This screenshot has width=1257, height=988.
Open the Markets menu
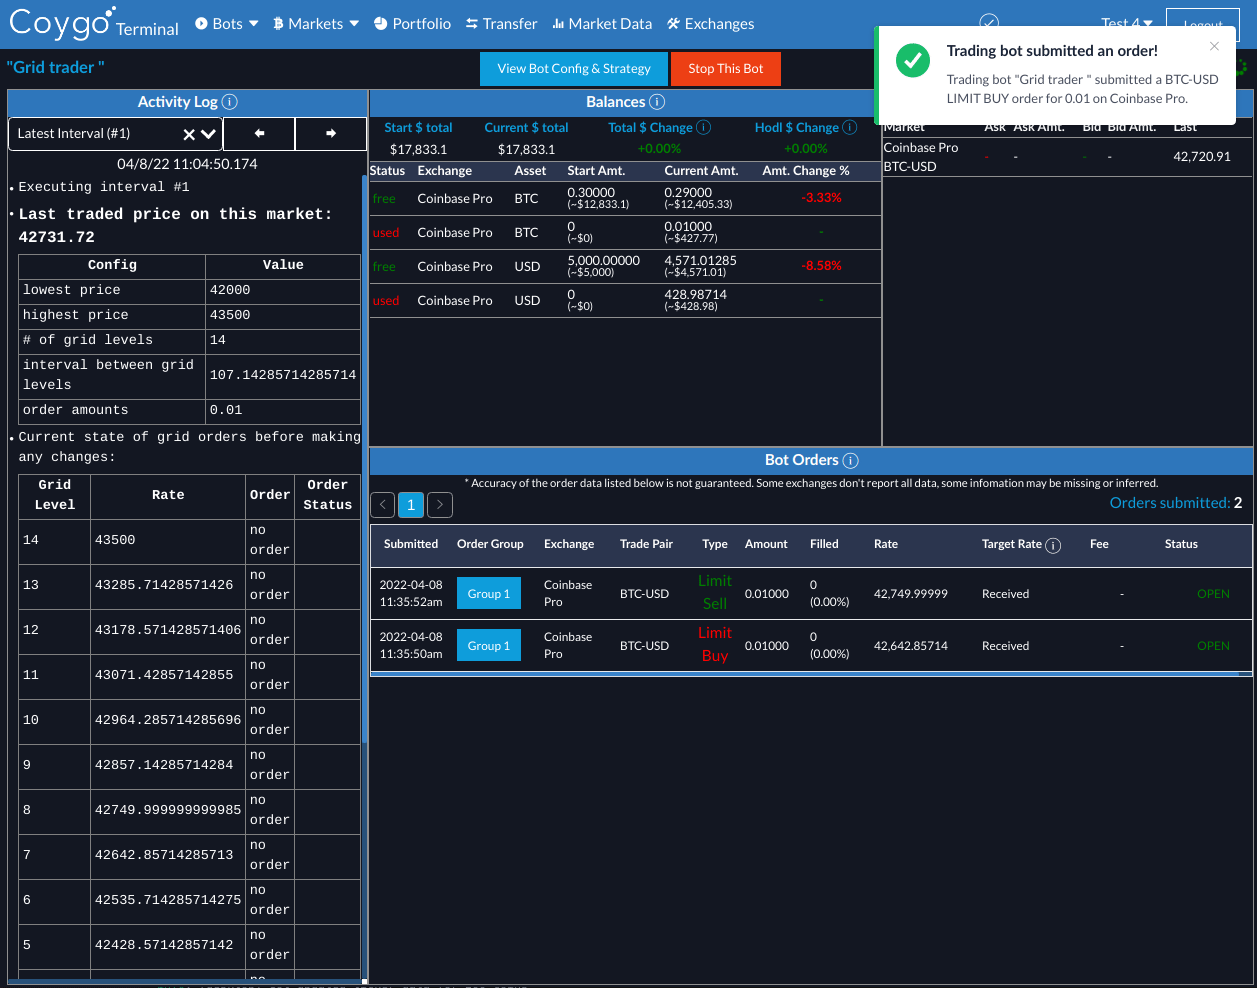tap(315, 24)
